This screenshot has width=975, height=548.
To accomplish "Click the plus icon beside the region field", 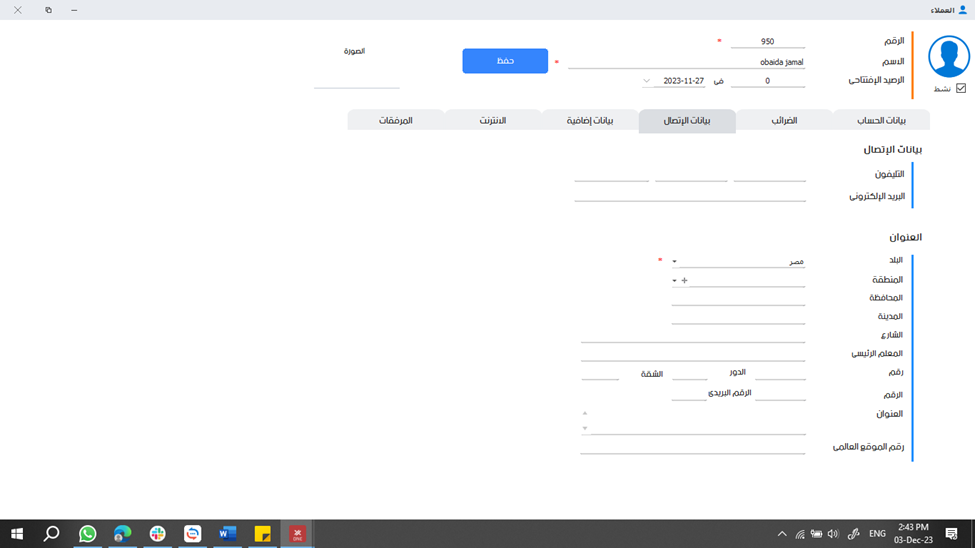I will pos(684,281).
